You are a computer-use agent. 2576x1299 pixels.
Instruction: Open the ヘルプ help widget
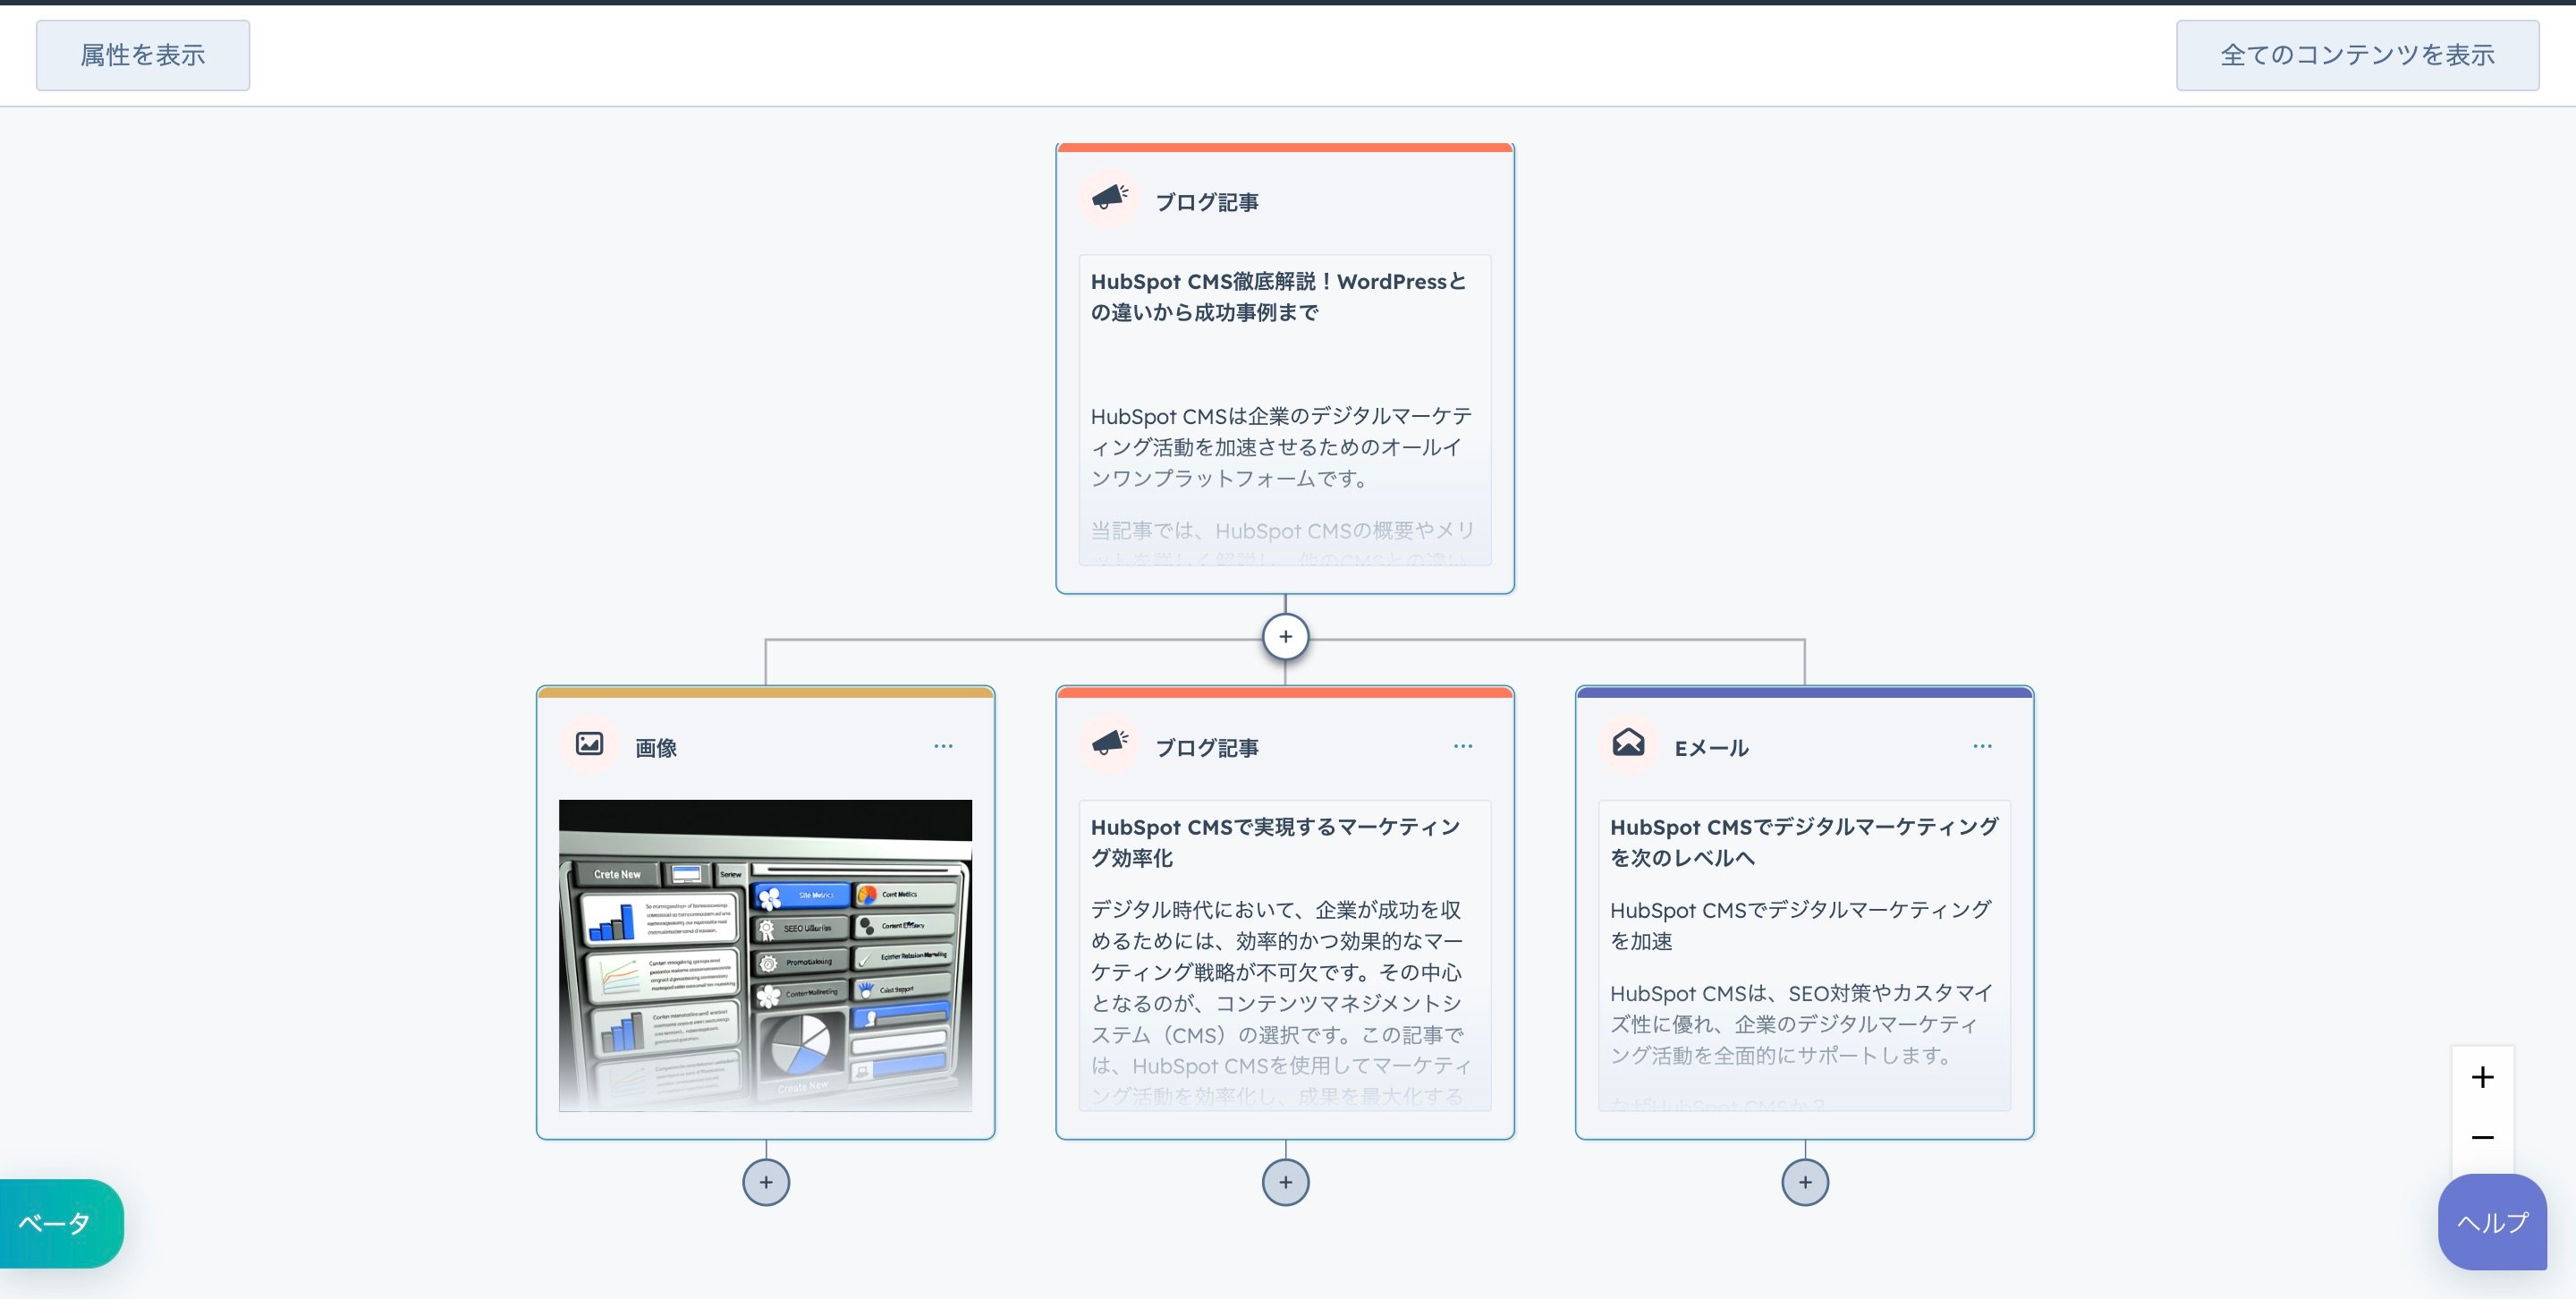(x=2492, y=1222)
